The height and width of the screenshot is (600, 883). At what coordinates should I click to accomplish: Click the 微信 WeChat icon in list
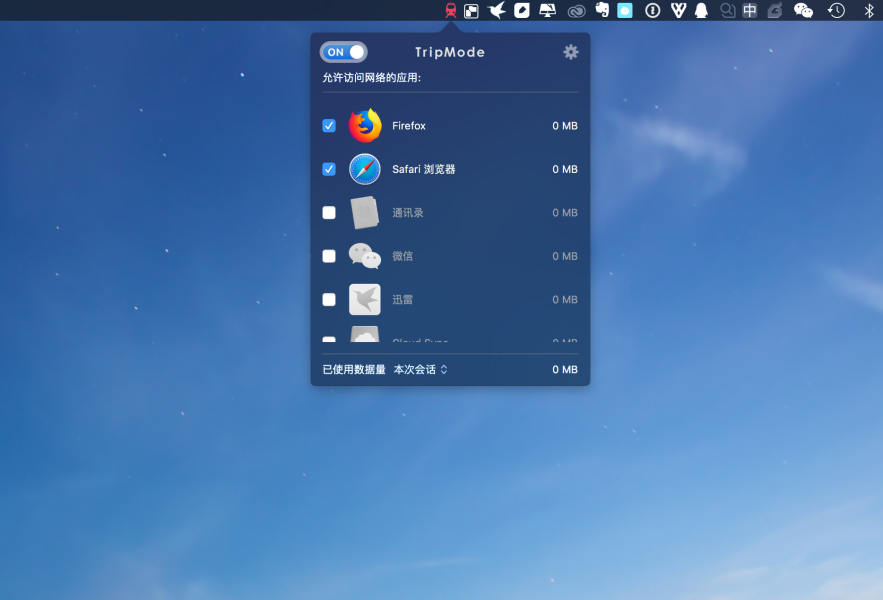click(365, 256)
